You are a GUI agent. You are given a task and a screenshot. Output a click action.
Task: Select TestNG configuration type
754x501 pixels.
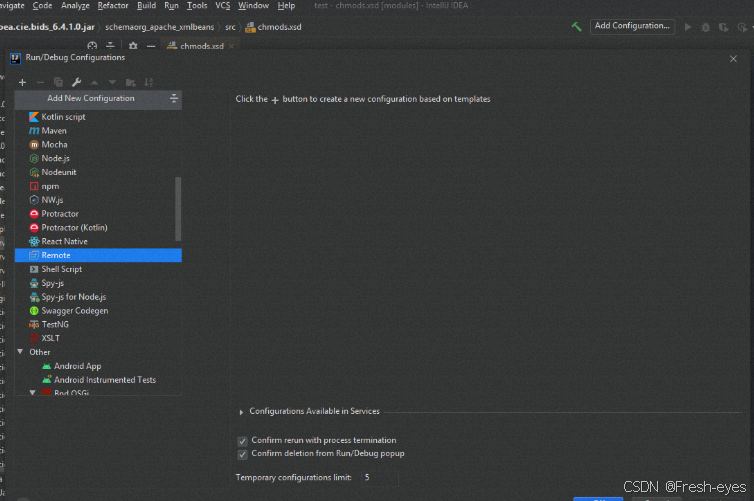click(98, 325)
